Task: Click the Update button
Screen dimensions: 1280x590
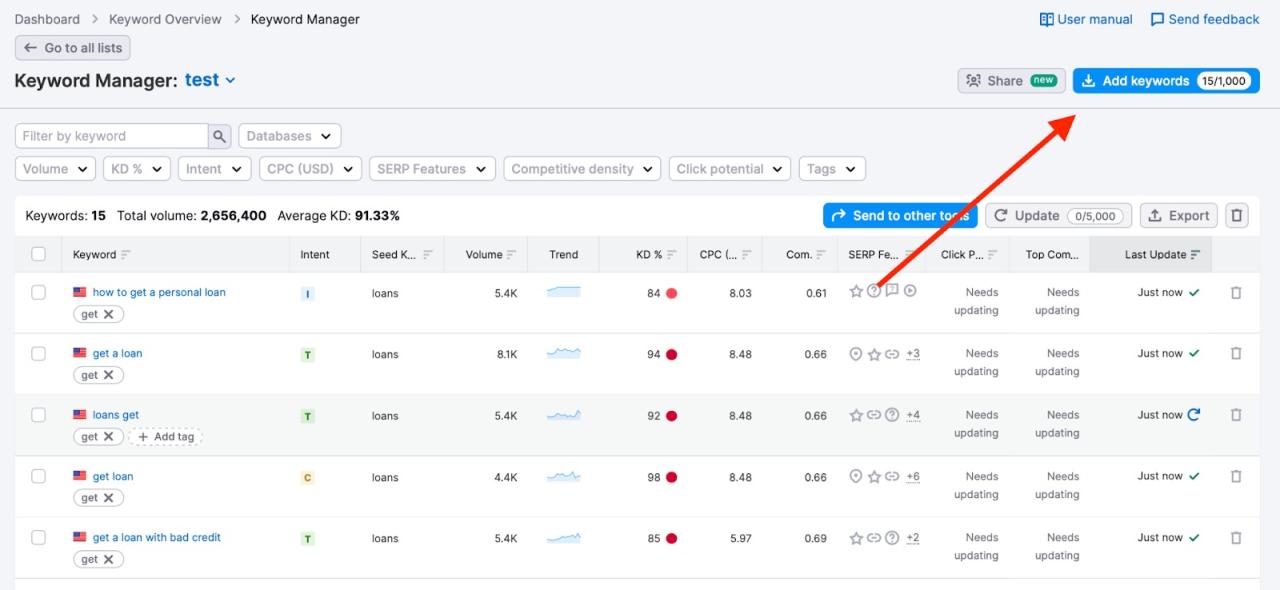Action: [x=1059, y=215]
